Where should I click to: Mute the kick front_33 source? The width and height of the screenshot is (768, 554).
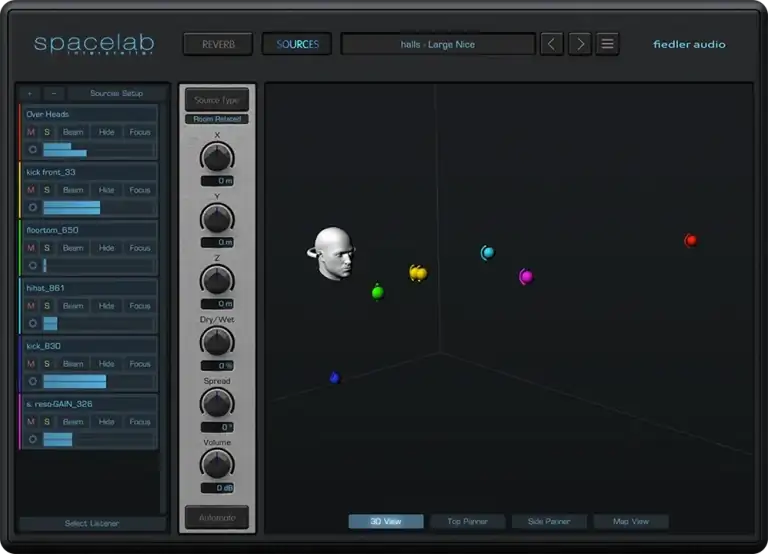click(31, 190)
